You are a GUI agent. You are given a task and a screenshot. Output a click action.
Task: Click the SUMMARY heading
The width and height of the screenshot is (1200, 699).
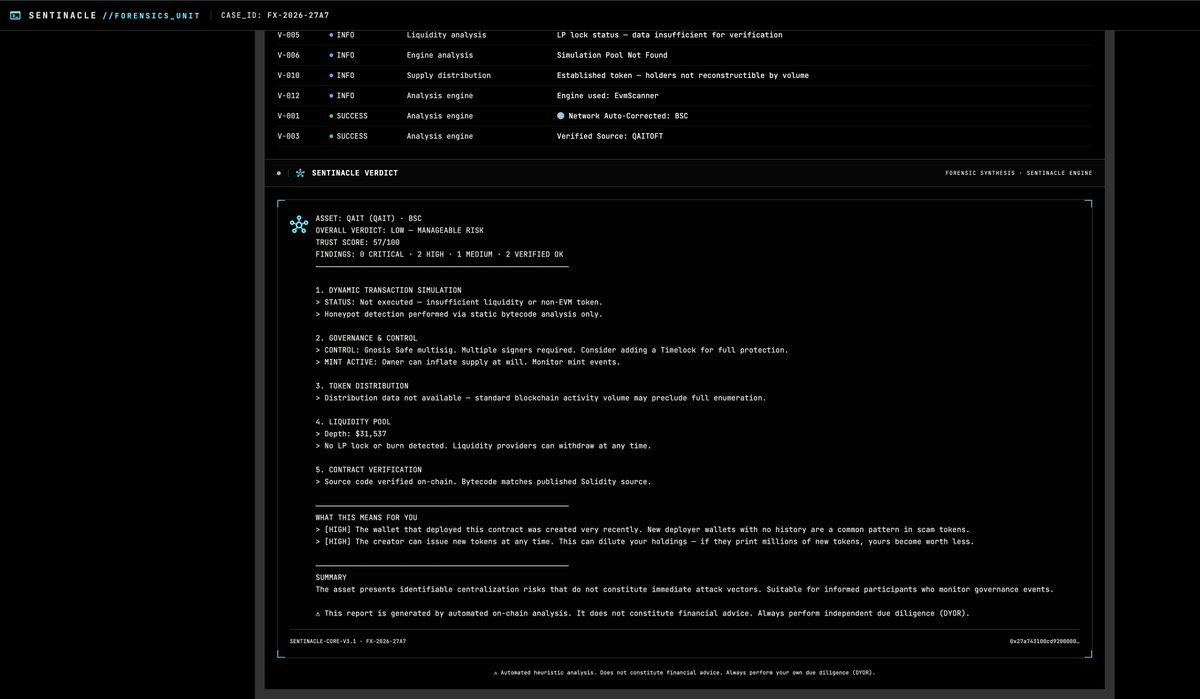pos(331,578)
